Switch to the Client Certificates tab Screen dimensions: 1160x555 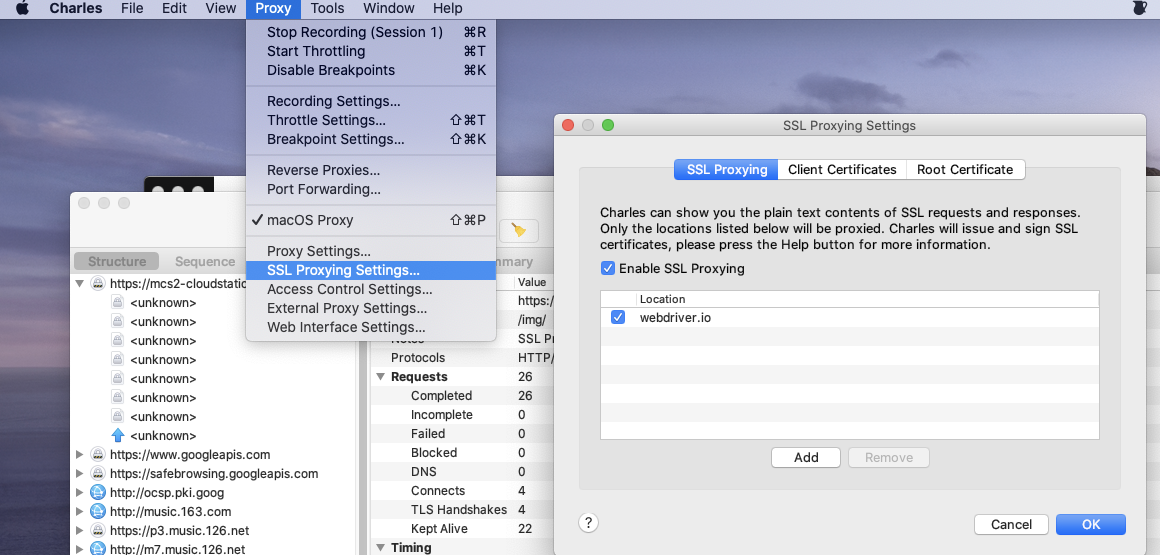[x=842, y=169]
